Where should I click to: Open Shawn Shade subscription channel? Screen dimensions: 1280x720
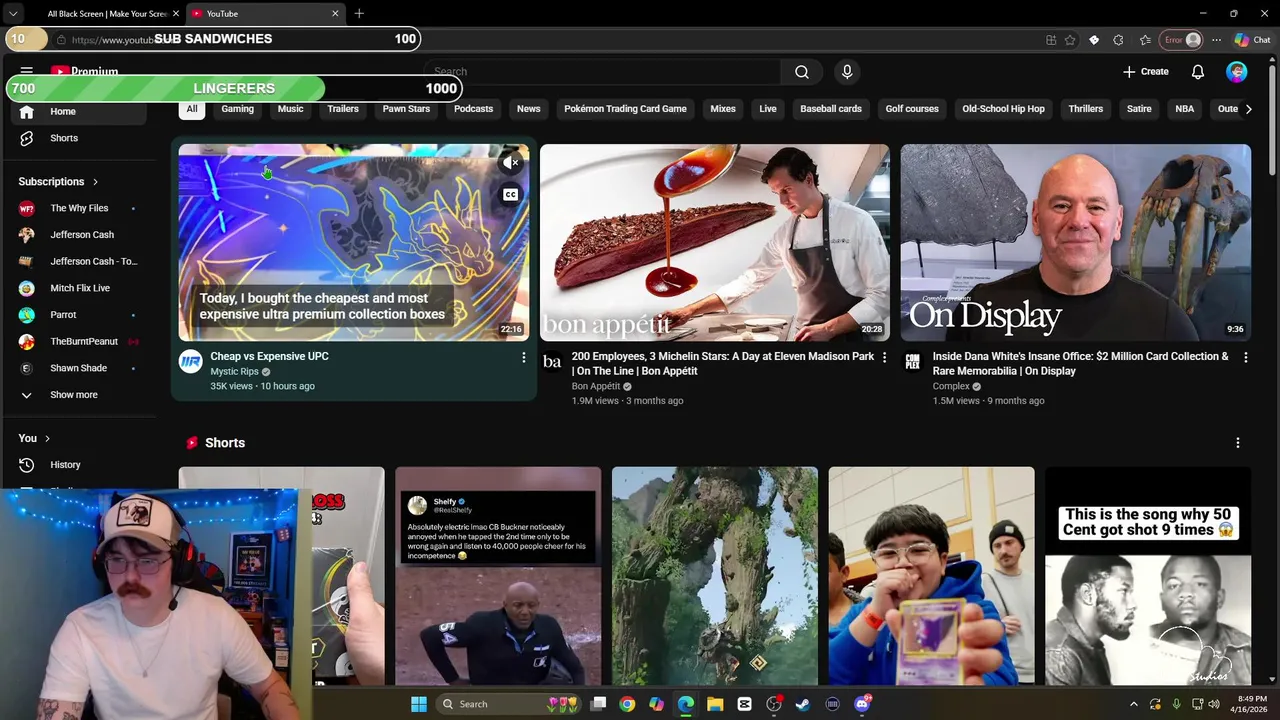click(x=80, y=368)
